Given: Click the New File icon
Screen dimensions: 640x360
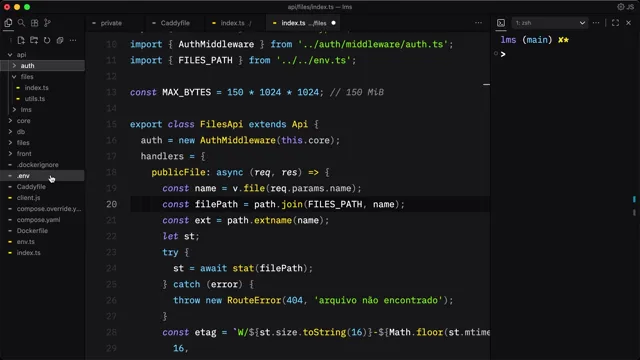Looking at the screenshot, I should [21, 40].
